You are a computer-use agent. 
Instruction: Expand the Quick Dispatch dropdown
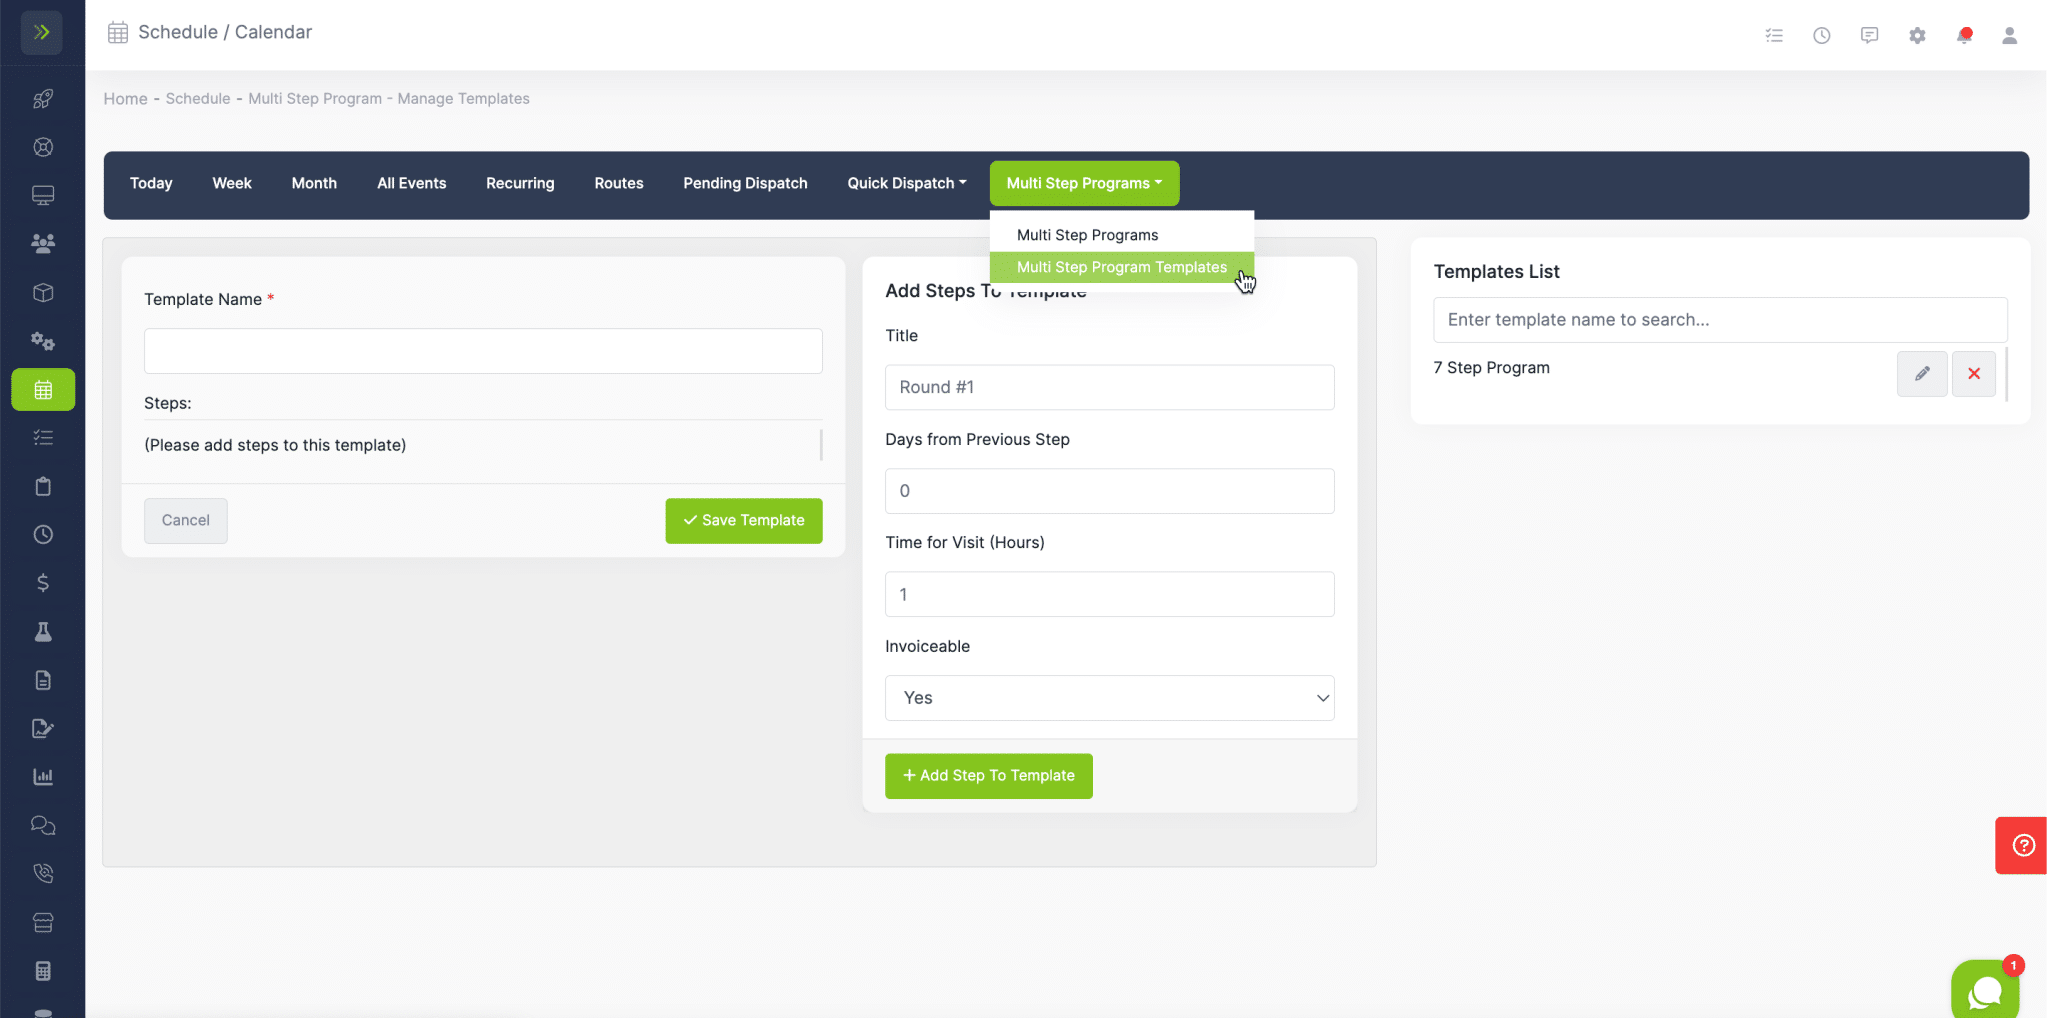904,183
